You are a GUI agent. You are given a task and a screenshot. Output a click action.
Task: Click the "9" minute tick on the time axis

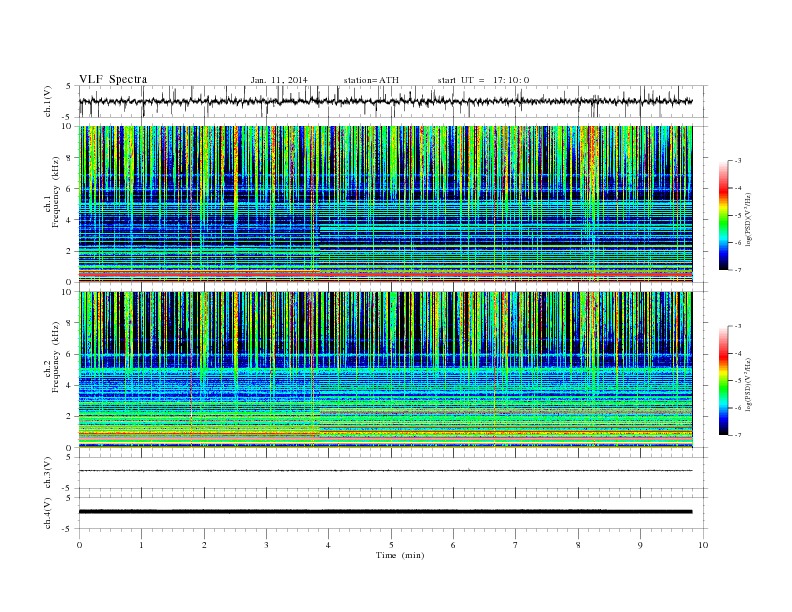(640, 545)
